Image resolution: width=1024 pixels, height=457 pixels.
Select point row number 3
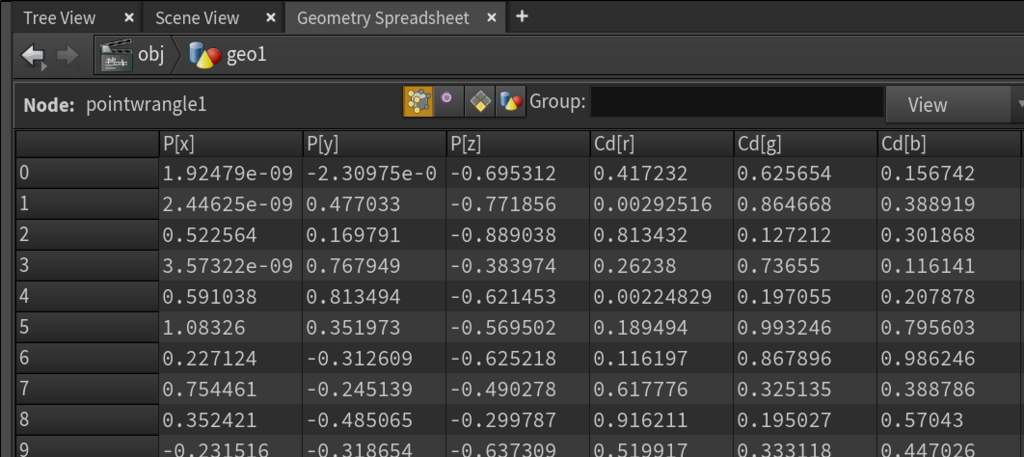point(88,266)
